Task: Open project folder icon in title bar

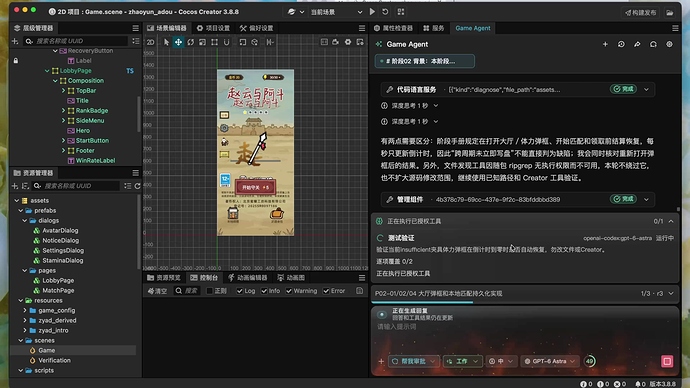Action: [669, 12]
